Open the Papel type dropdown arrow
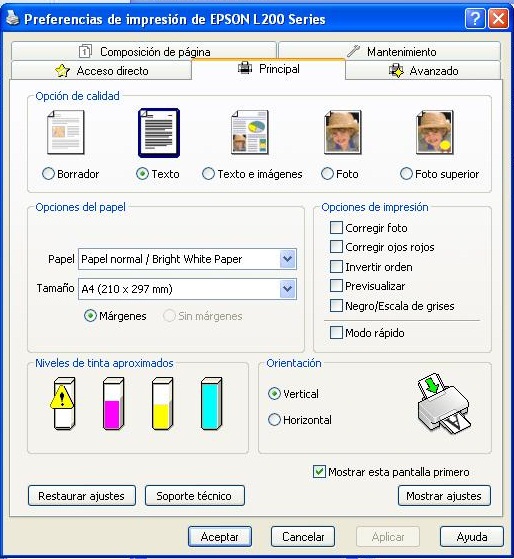This screenshot has height=559, width=514. 288,259
